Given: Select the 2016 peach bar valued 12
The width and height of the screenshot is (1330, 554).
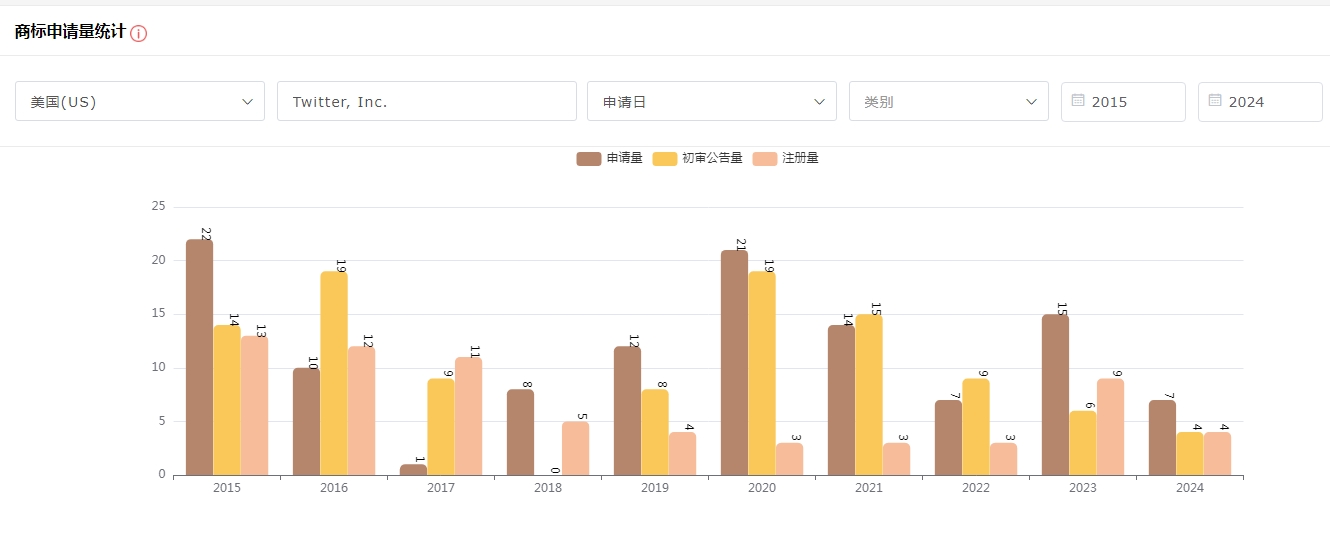Looking at the screenshot, I should [361, 410].
